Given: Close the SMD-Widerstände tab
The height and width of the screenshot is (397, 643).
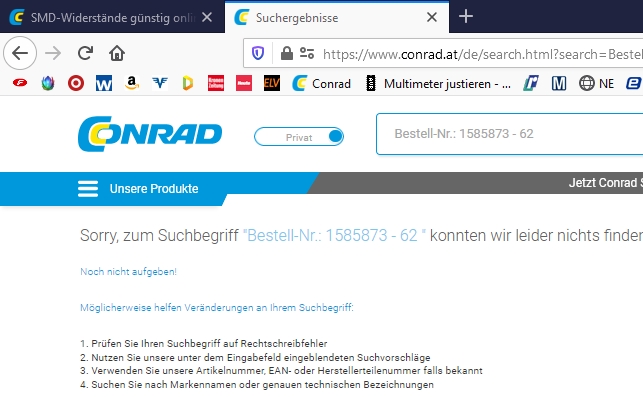Looking at the screenshot, I should pyautogui.click(x=207, y=17).
